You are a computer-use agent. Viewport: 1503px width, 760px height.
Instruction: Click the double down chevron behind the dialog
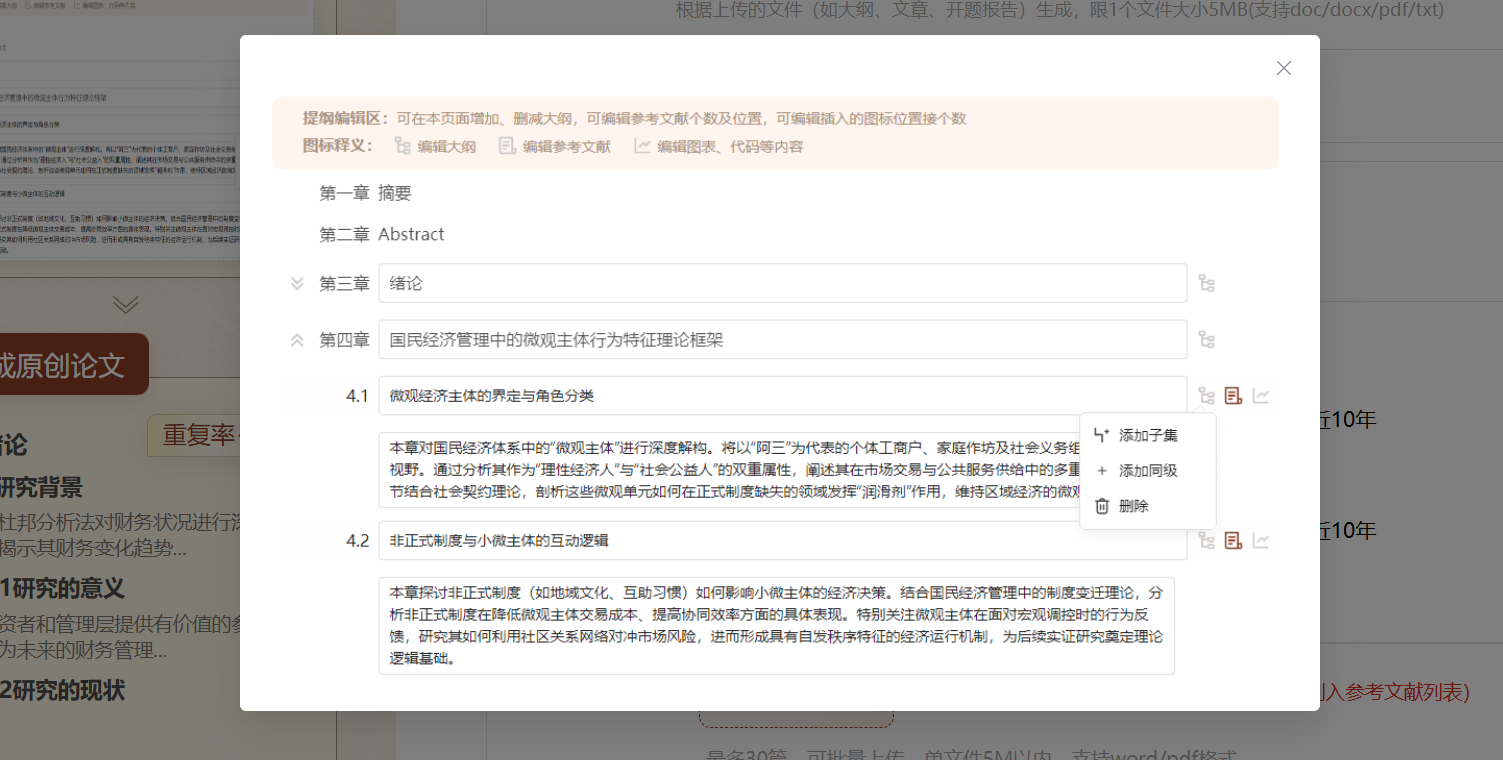point(125,304)
